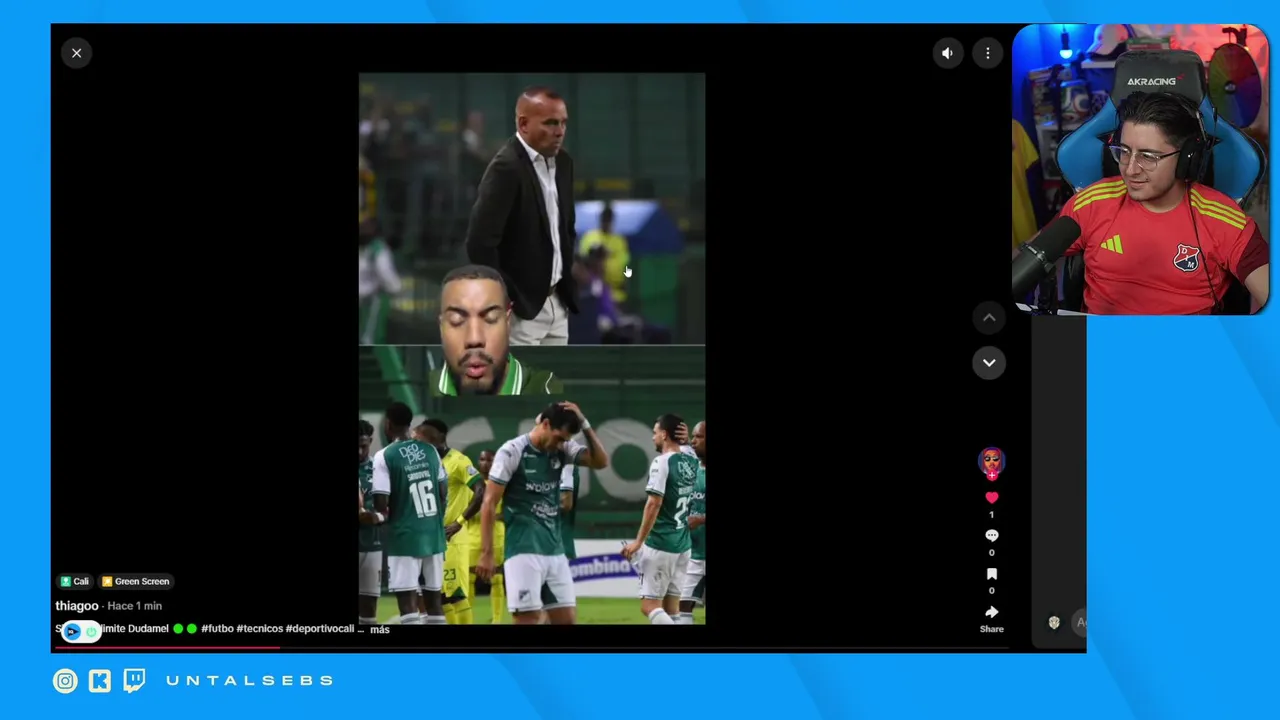Close the video viewer with the X
1280x720 pixels.
76,53
